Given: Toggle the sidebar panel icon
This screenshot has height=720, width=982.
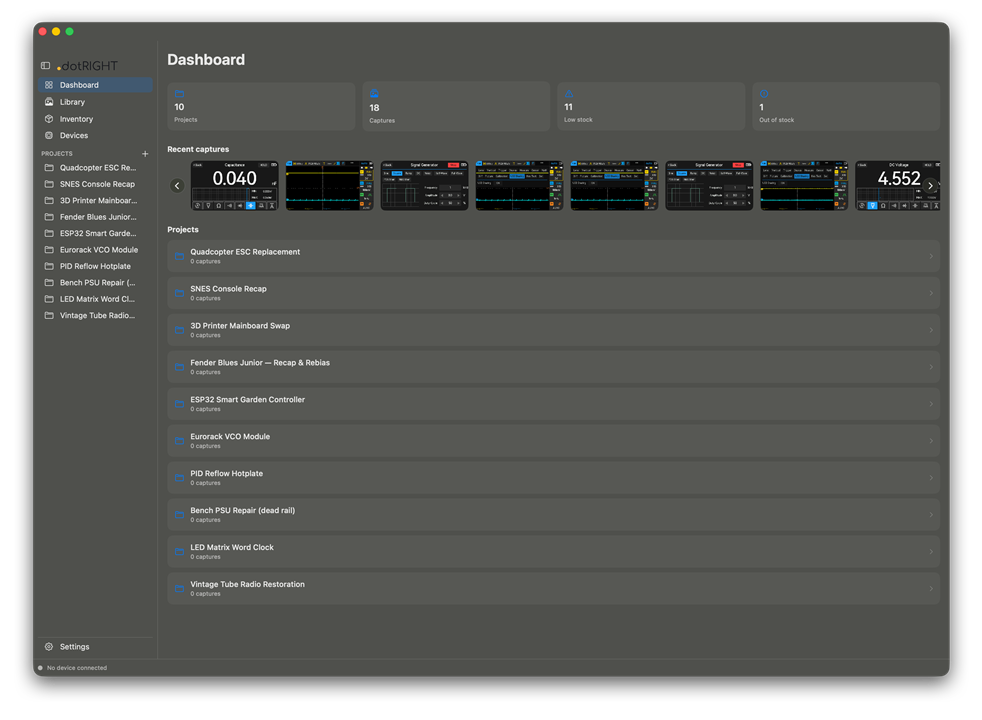Looking at the screenshot, I should pyautogui.click(x=46, y=66).
